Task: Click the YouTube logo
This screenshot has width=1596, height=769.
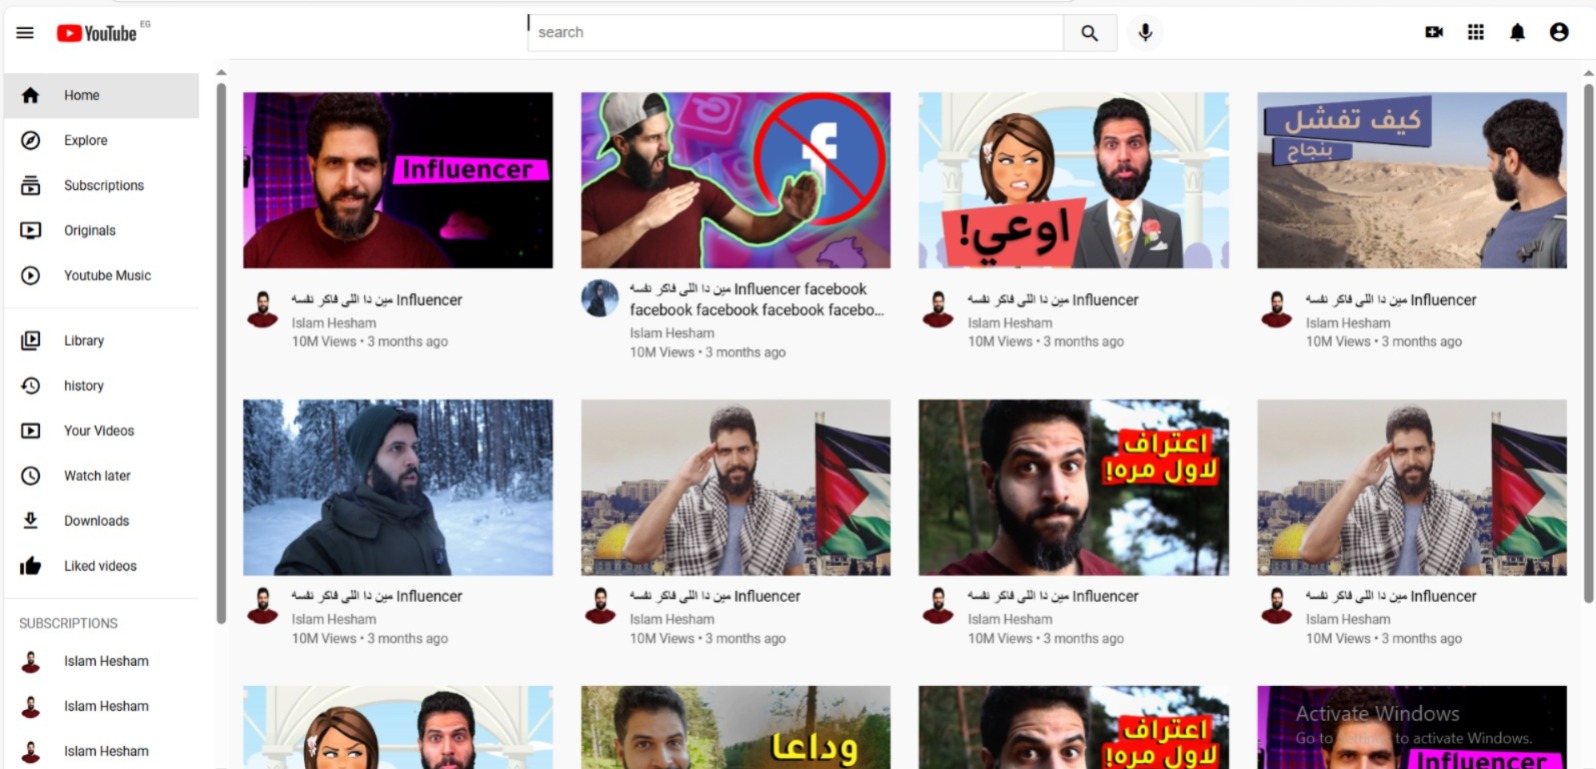Action: (x=97, y=33)
